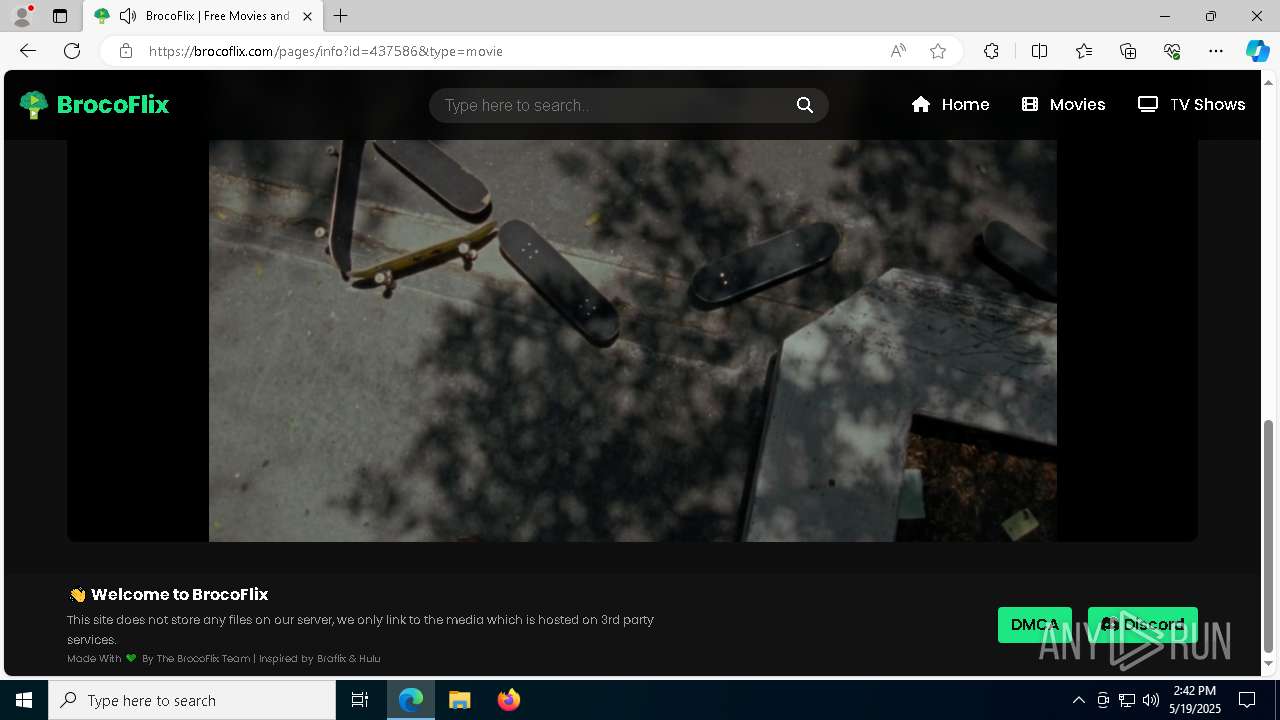Click the scrollbar down arrow

(x=1269, y=664)
